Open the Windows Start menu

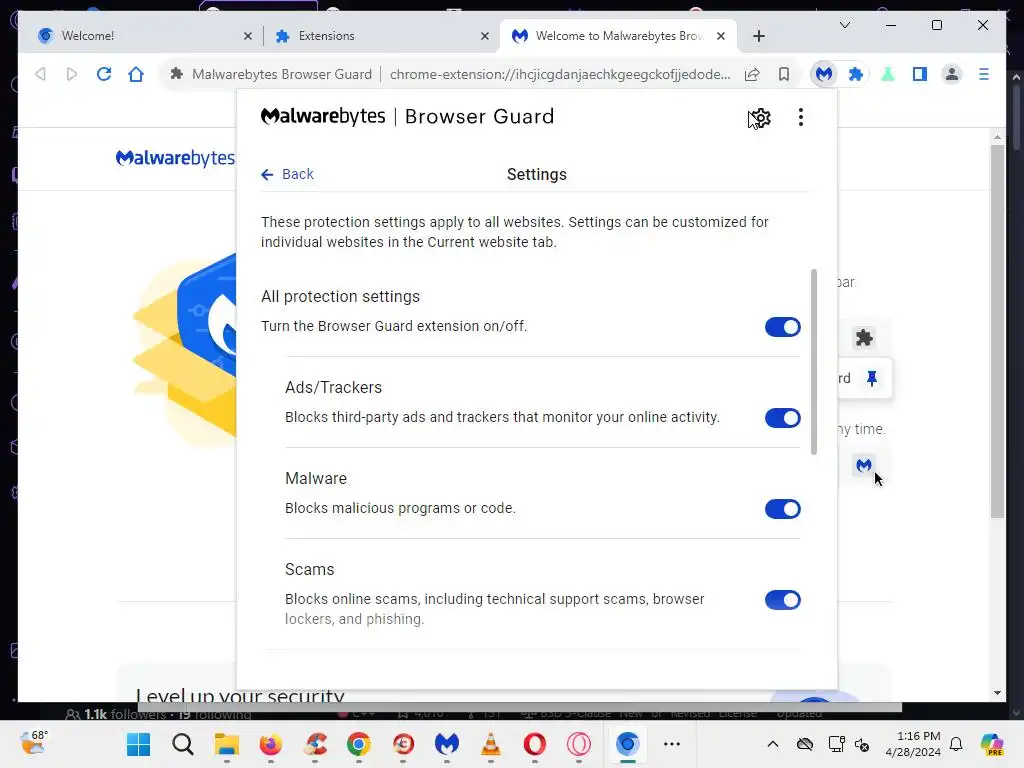pos(138,744)
